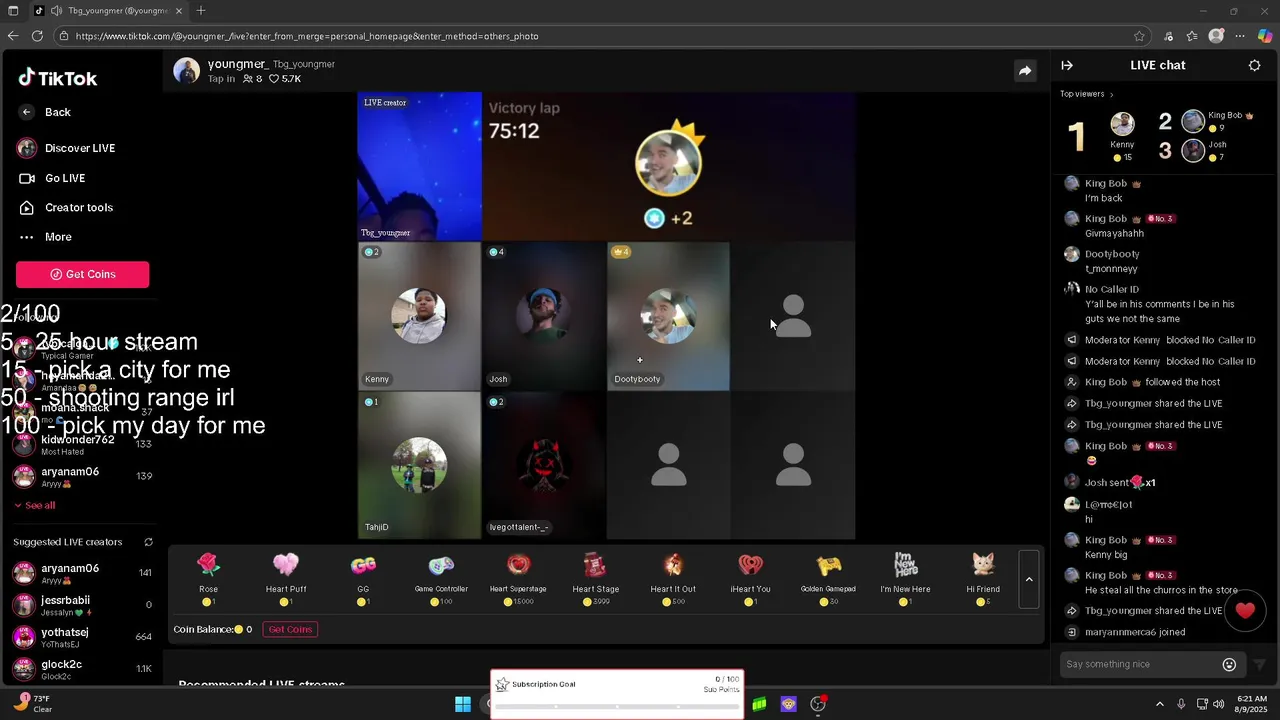
Task: Send a Hi Friend gift
Action: point(983,578)
